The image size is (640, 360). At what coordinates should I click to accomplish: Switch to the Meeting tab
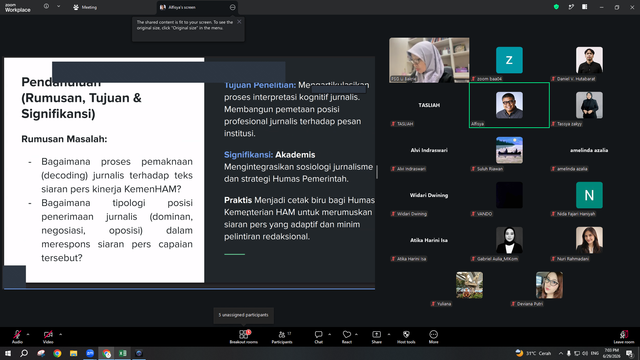click(85, 7)
